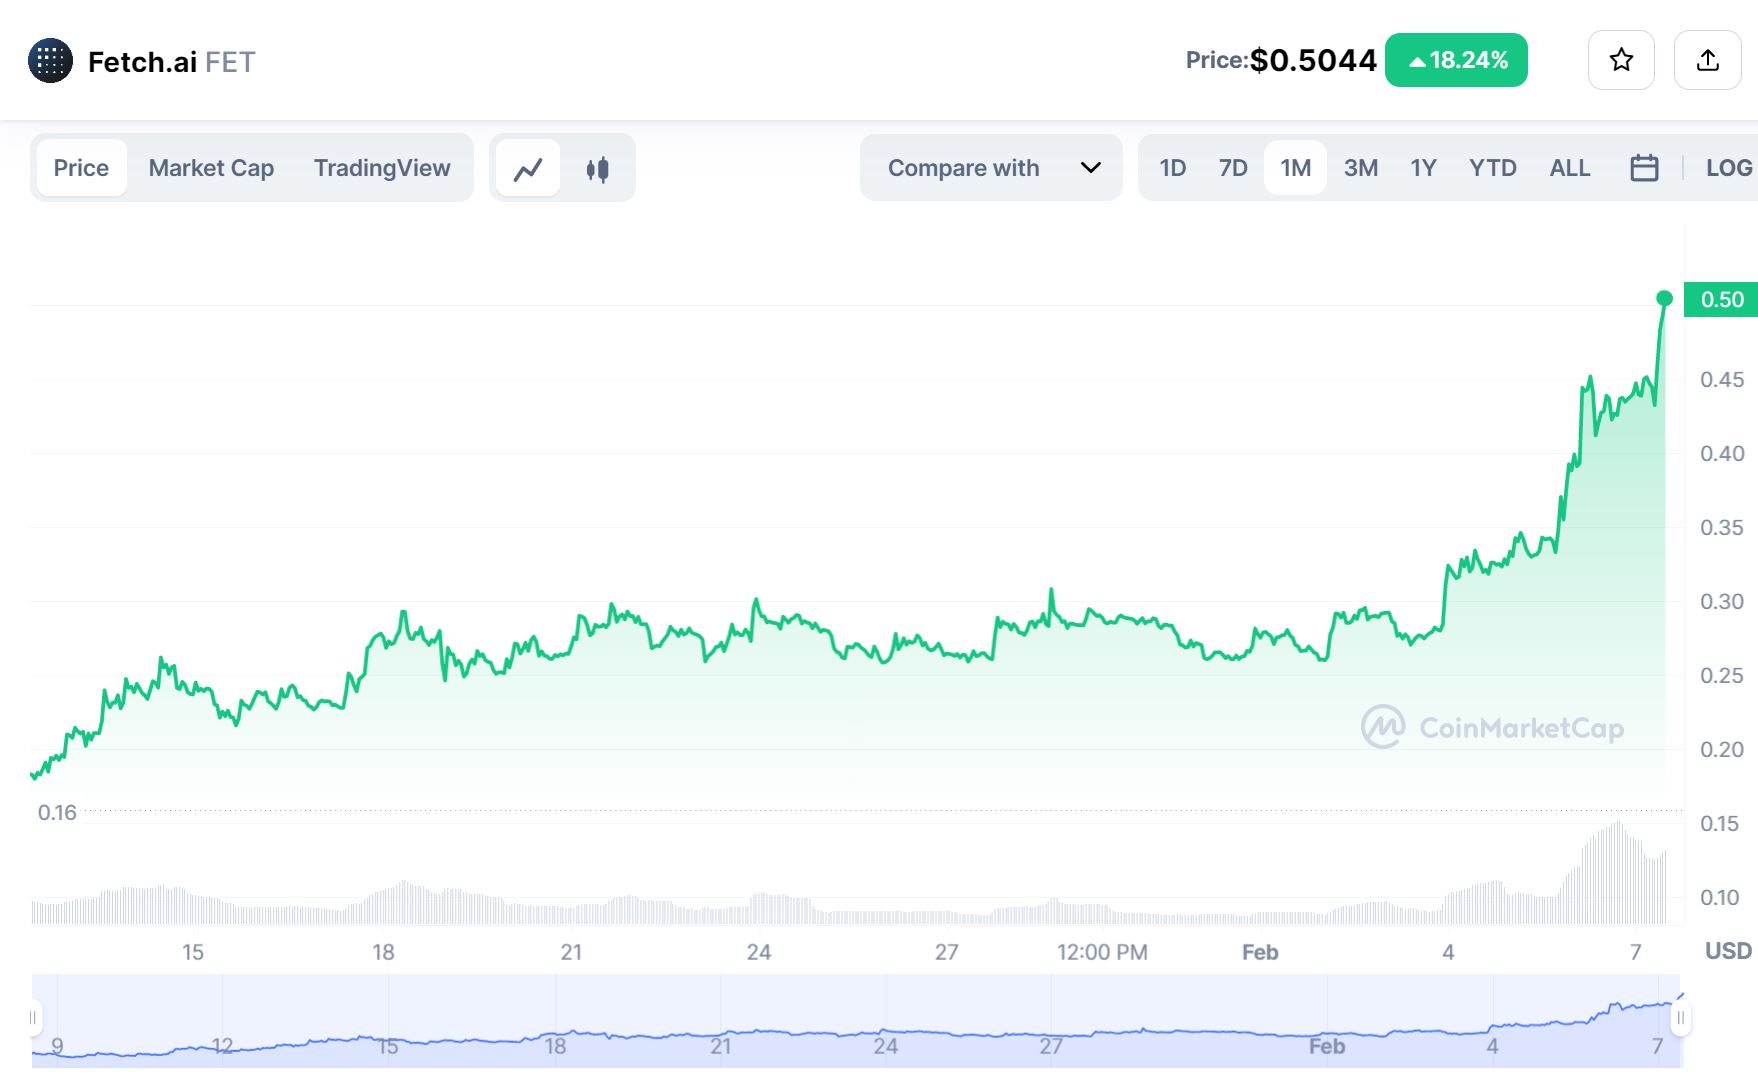This screenshot has width=1758, height=1080.
Task: Toggle LOG scale on chart
Action: [x=1729, y=168]
